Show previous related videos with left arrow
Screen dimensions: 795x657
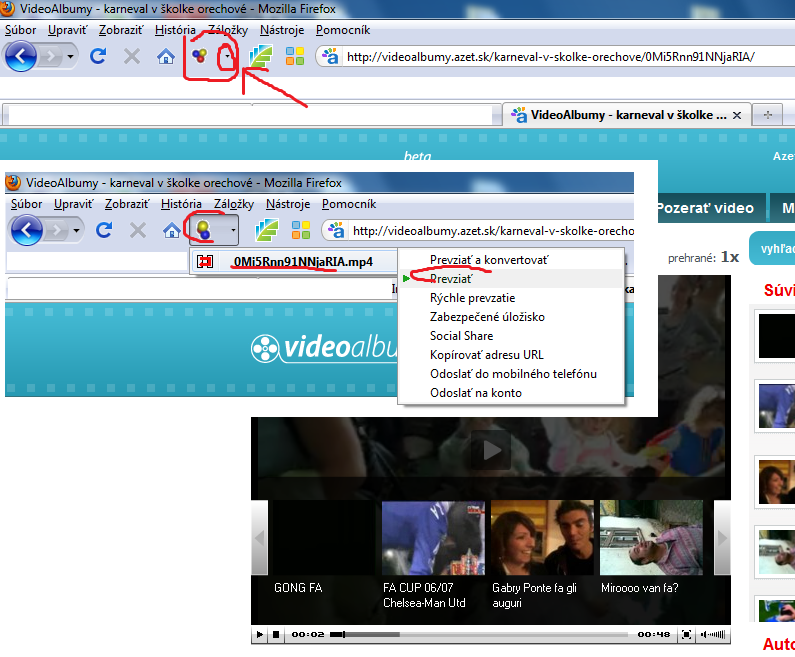[260, 537]
